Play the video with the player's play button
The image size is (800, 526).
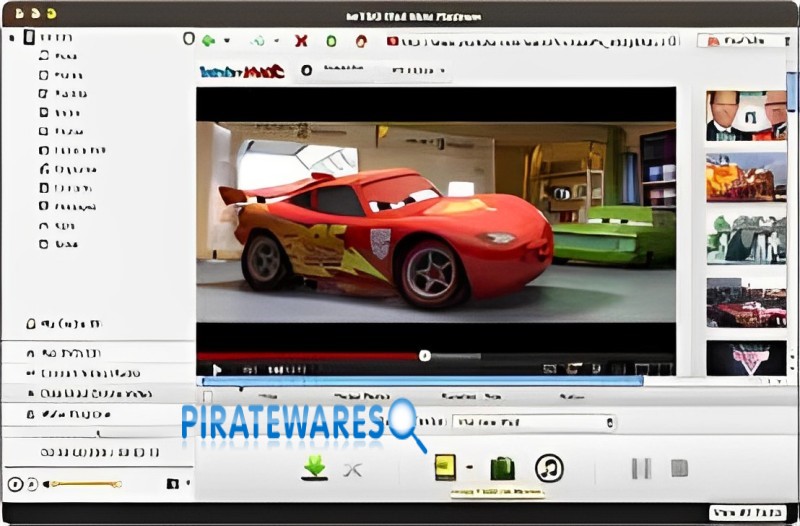point(217,369)
